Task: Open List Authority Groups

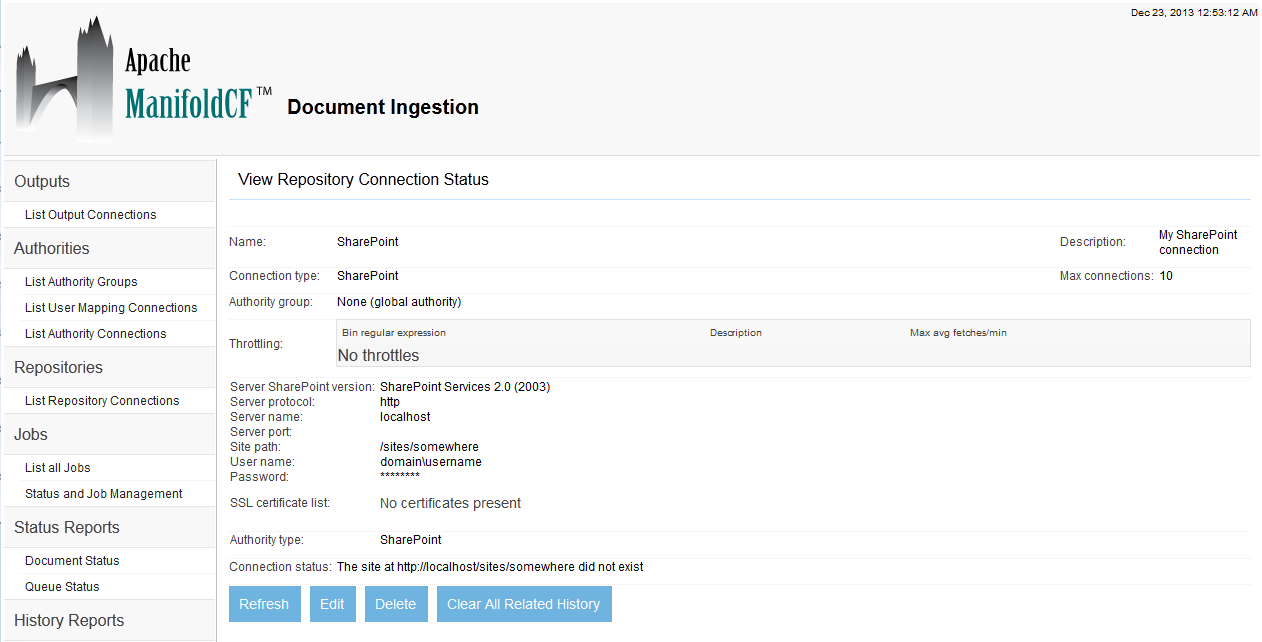Action: click(81, 281)
